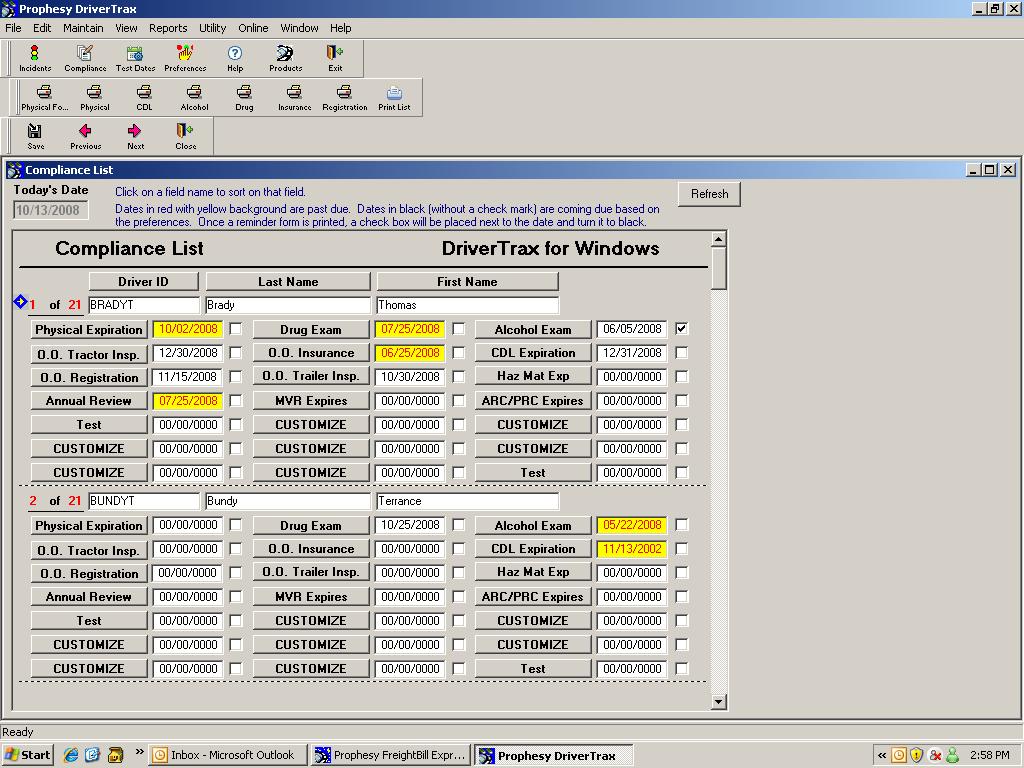Print the Physical reminder
The height and width of the screenshot is (768, 1024).
[95, 98]
